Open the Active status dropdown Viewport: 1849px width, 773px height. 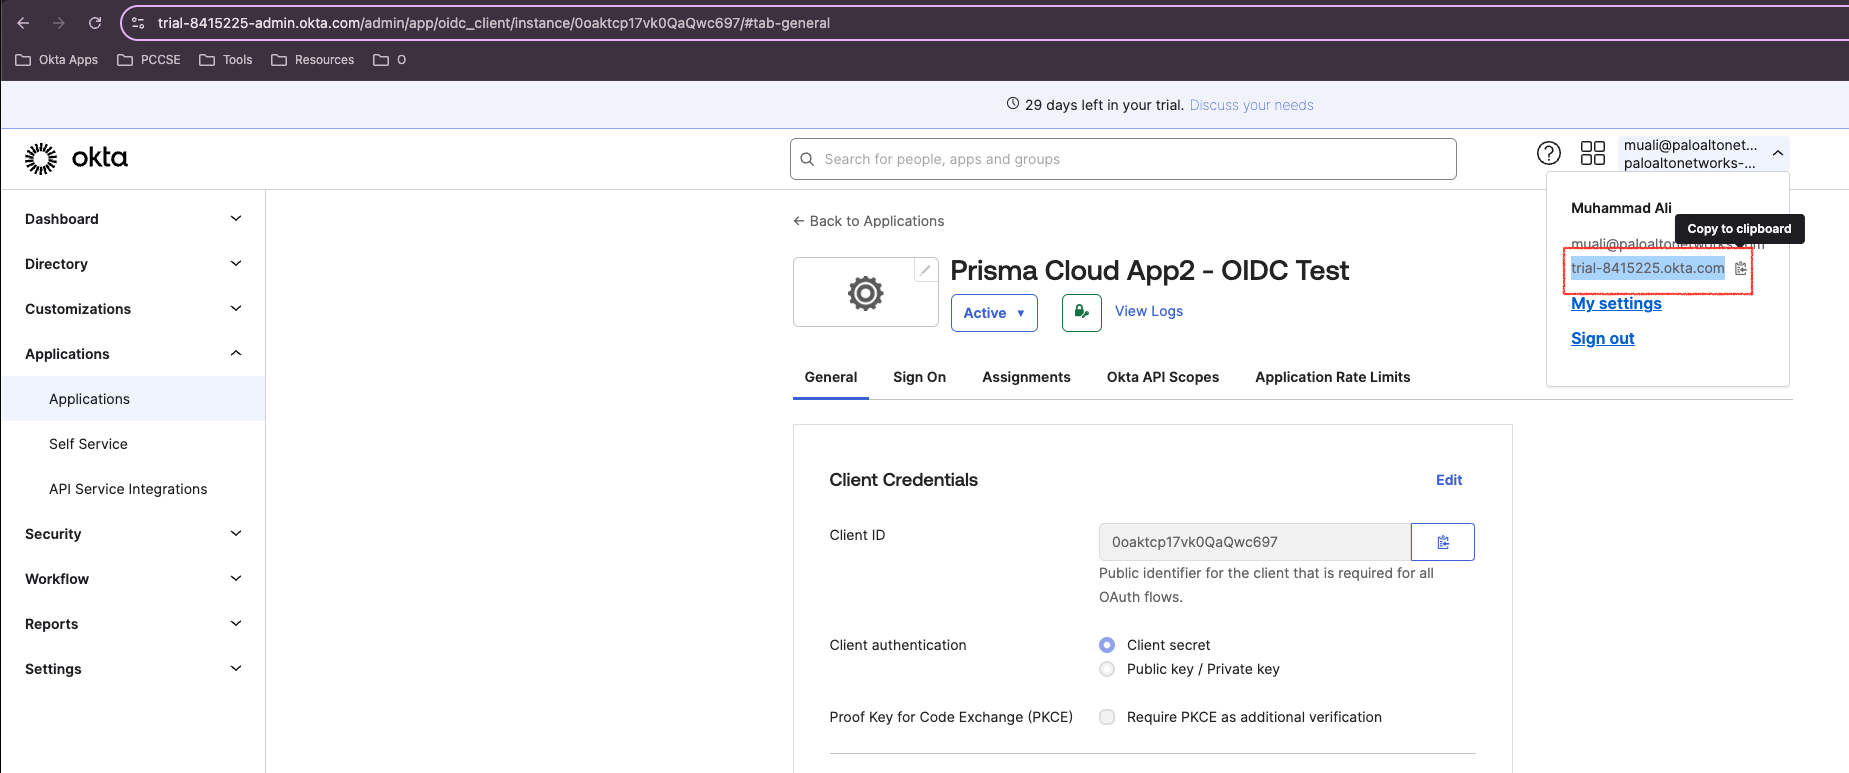[993, 313]
